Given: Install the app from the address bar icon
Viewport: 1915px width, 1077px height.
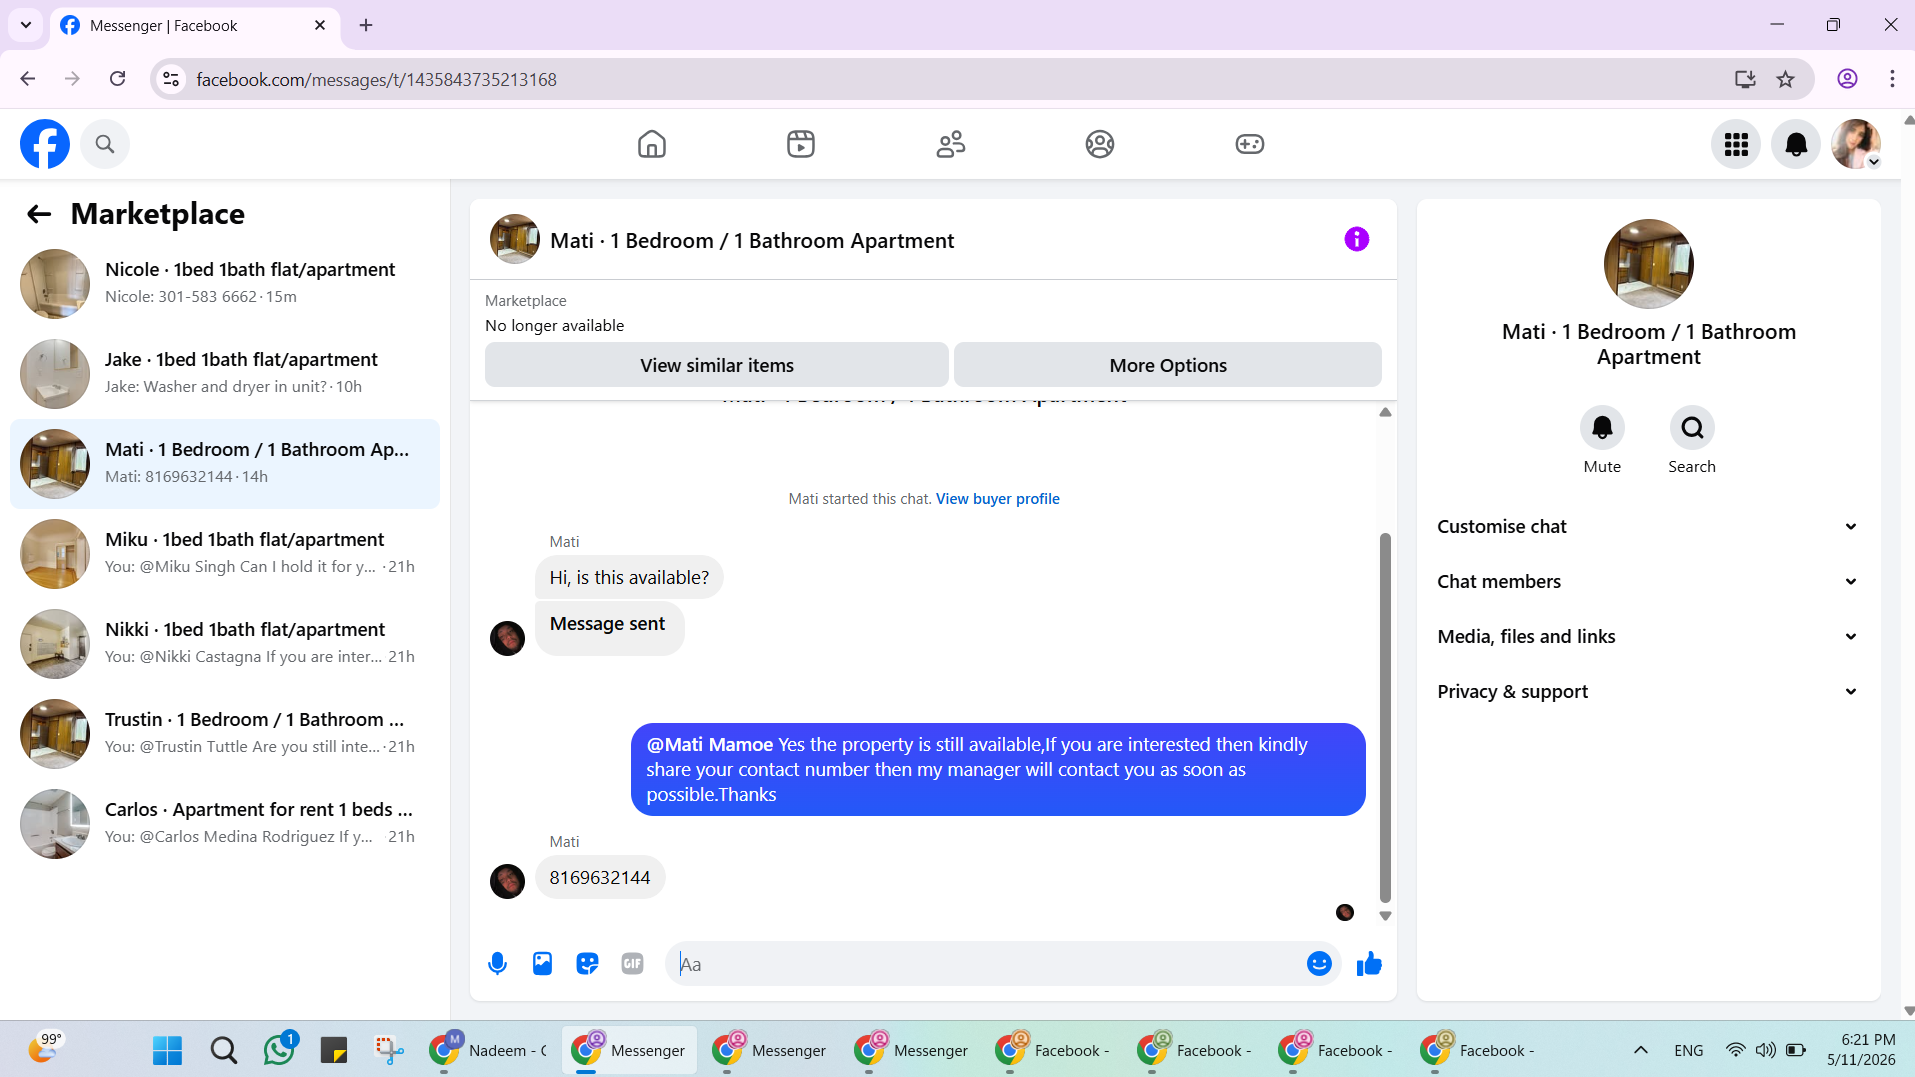Looking at the screenshot, I should 1745,79.
